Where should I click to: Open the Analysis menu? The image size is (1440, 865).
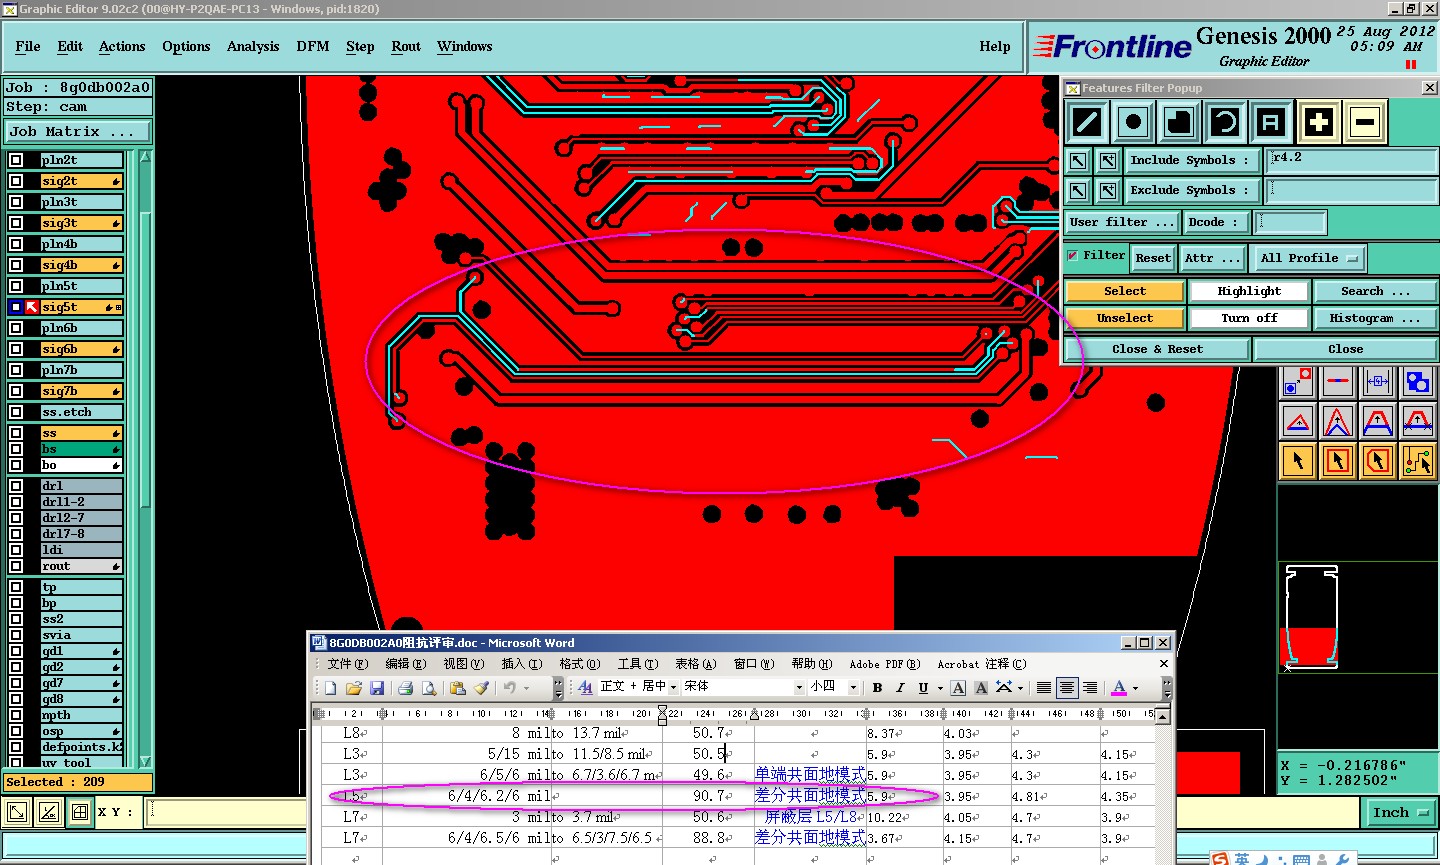tap(253, 47)
